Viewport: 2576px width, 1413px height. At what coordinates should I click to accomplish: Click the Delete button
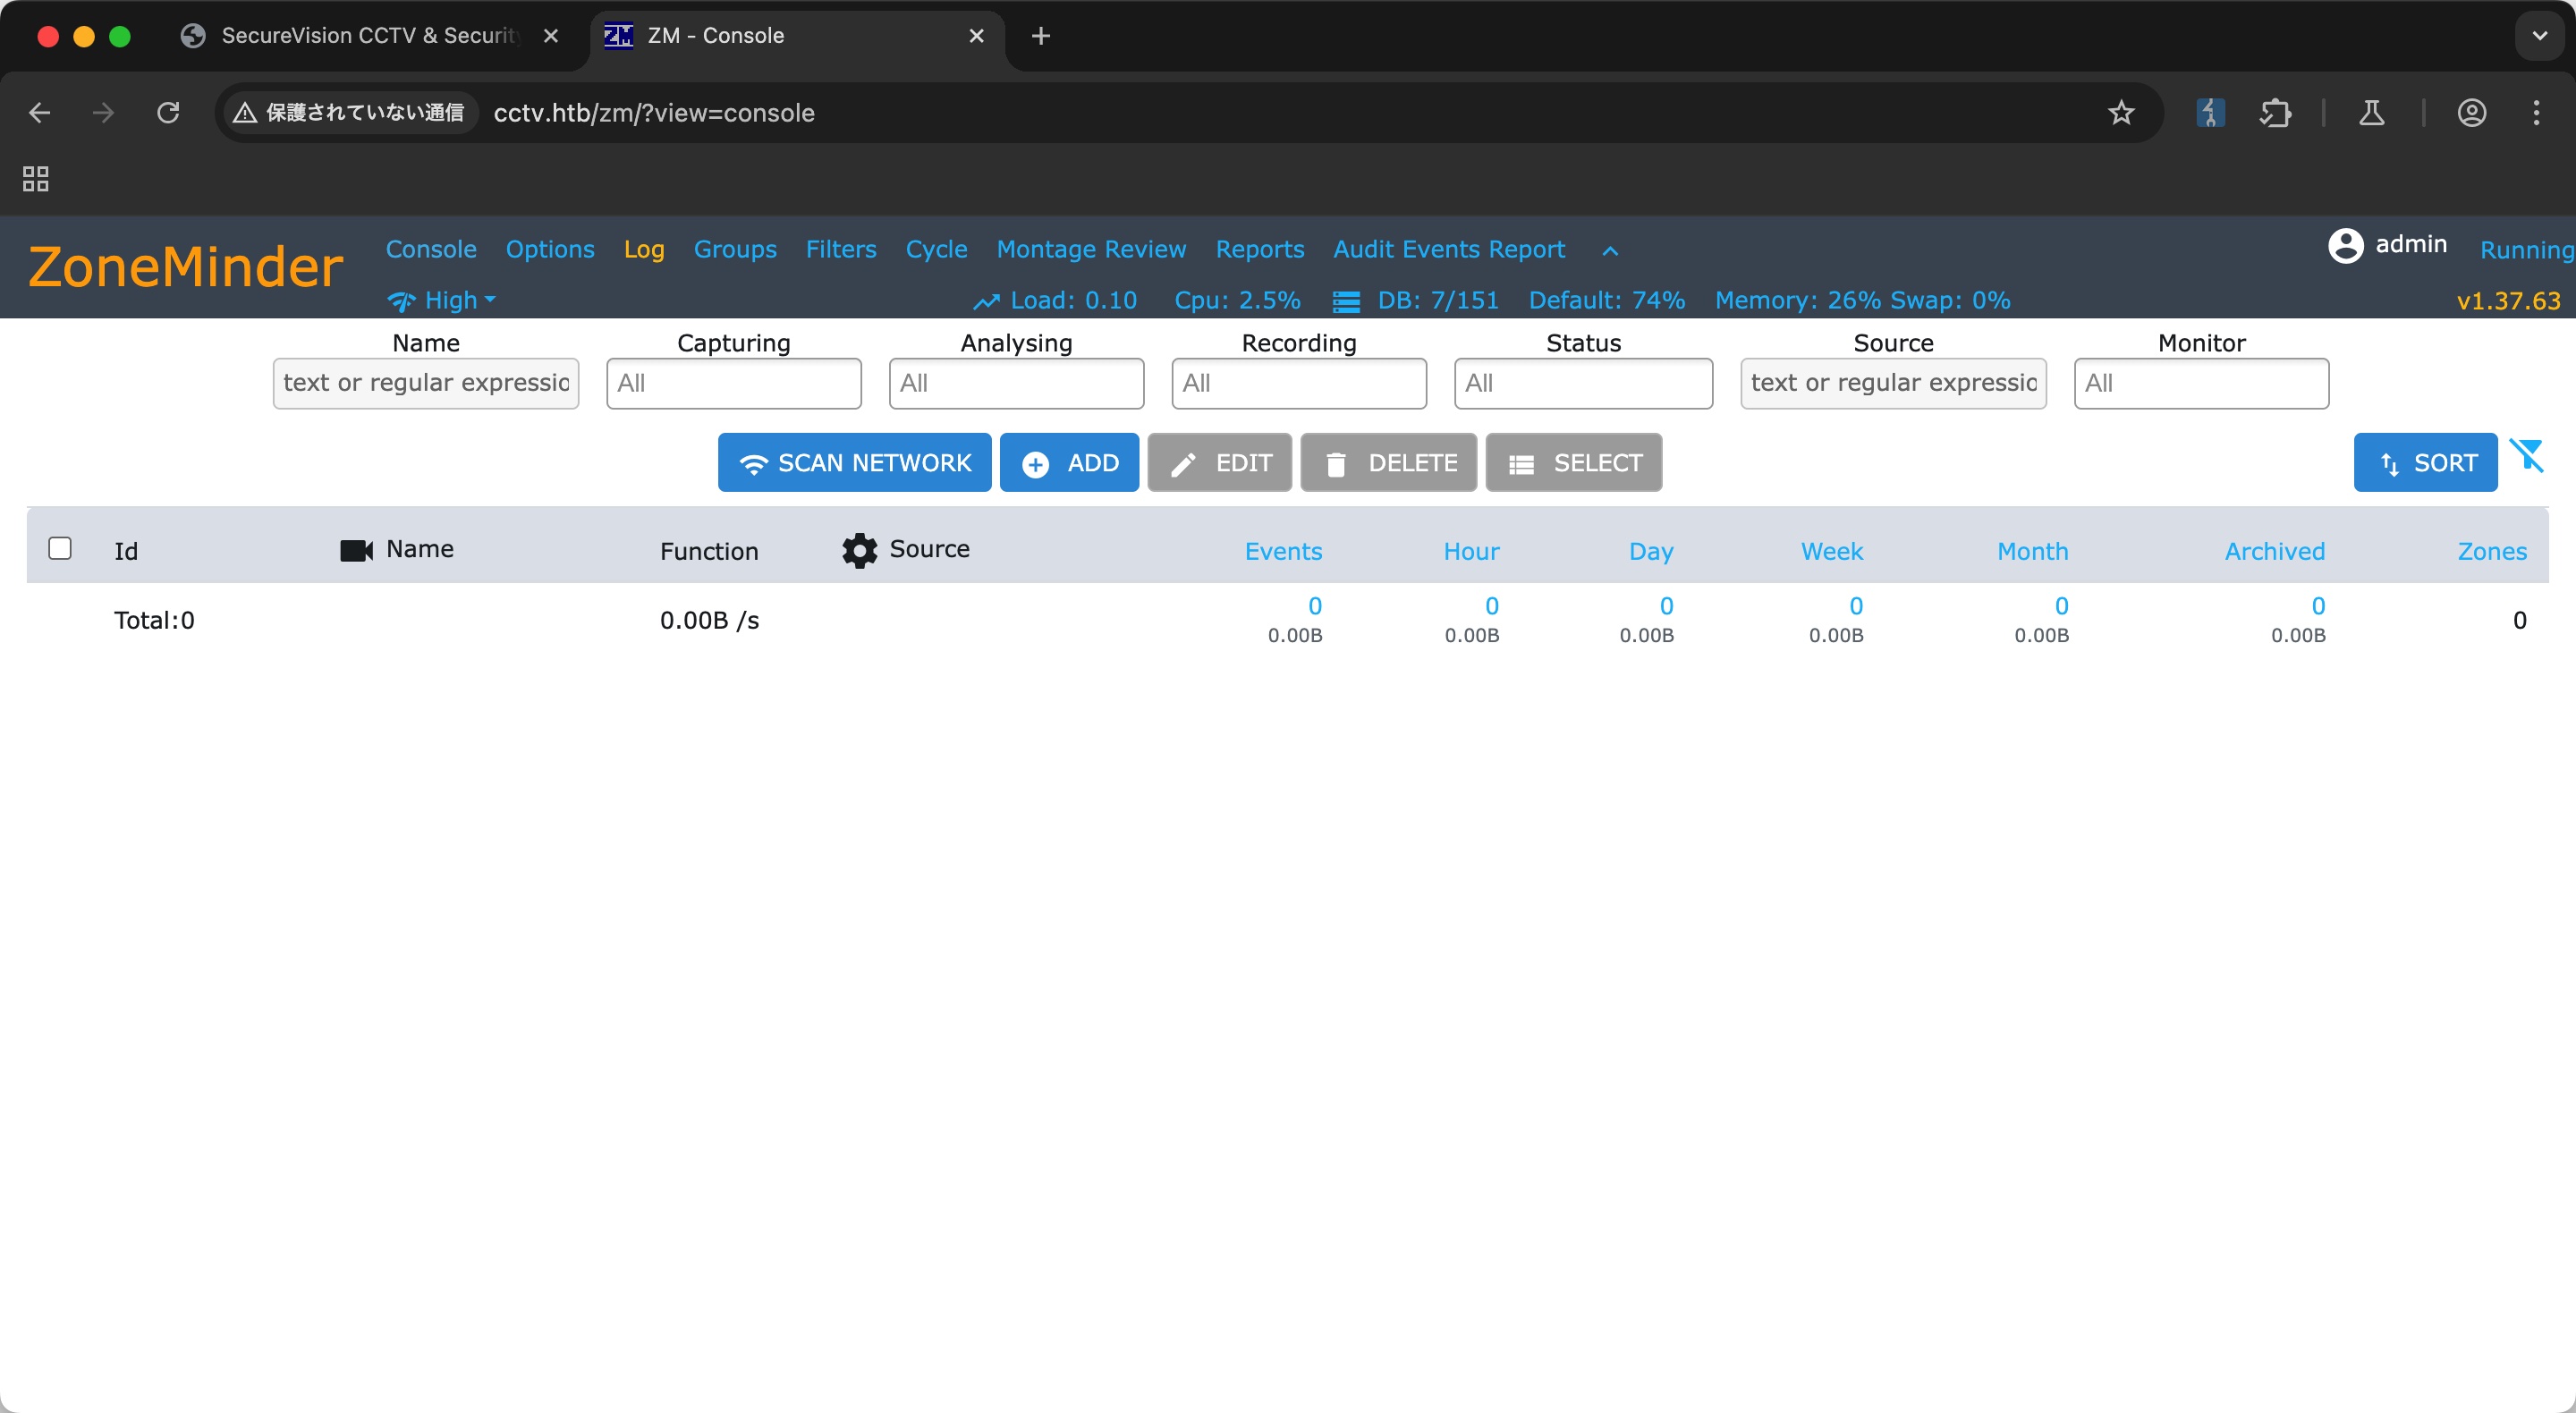(1388, 462)
